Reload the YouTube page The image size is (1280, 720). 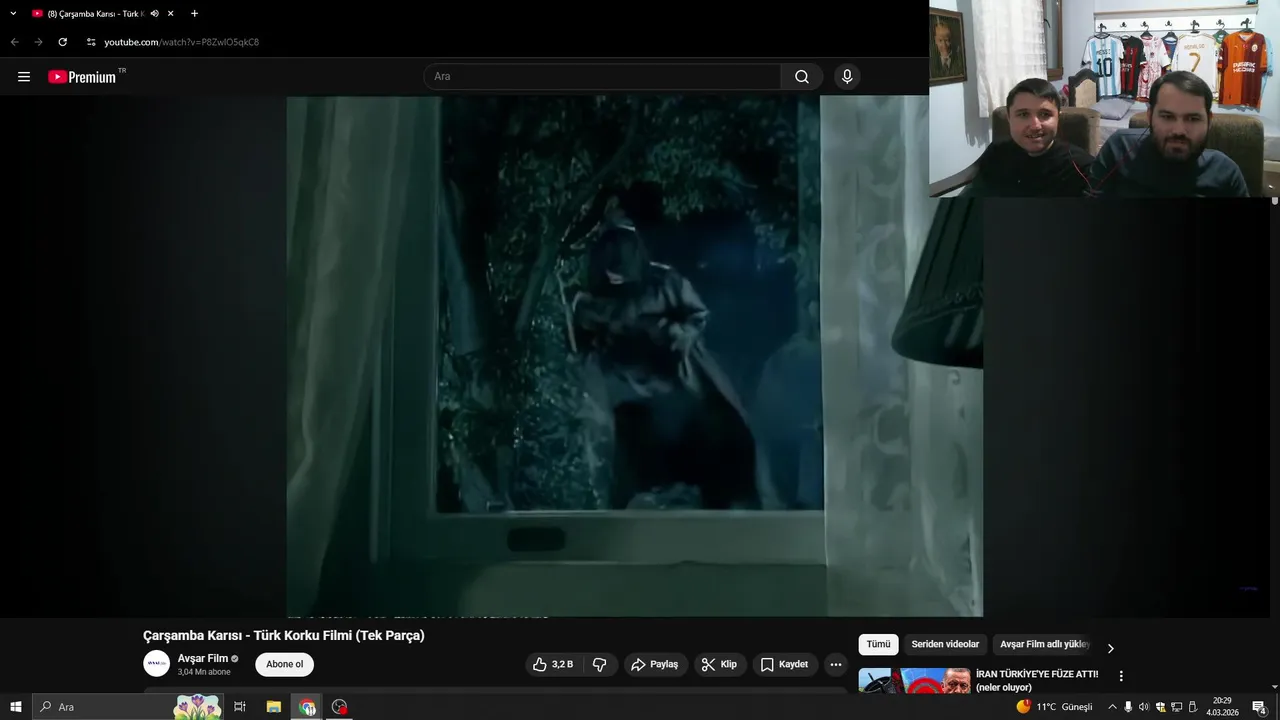tap(62, 42)
